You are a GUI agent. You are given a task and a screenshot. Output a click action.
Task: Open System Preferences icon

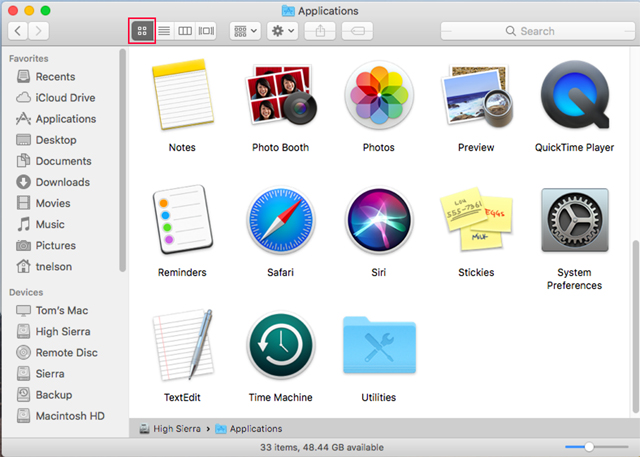(574, 221)
